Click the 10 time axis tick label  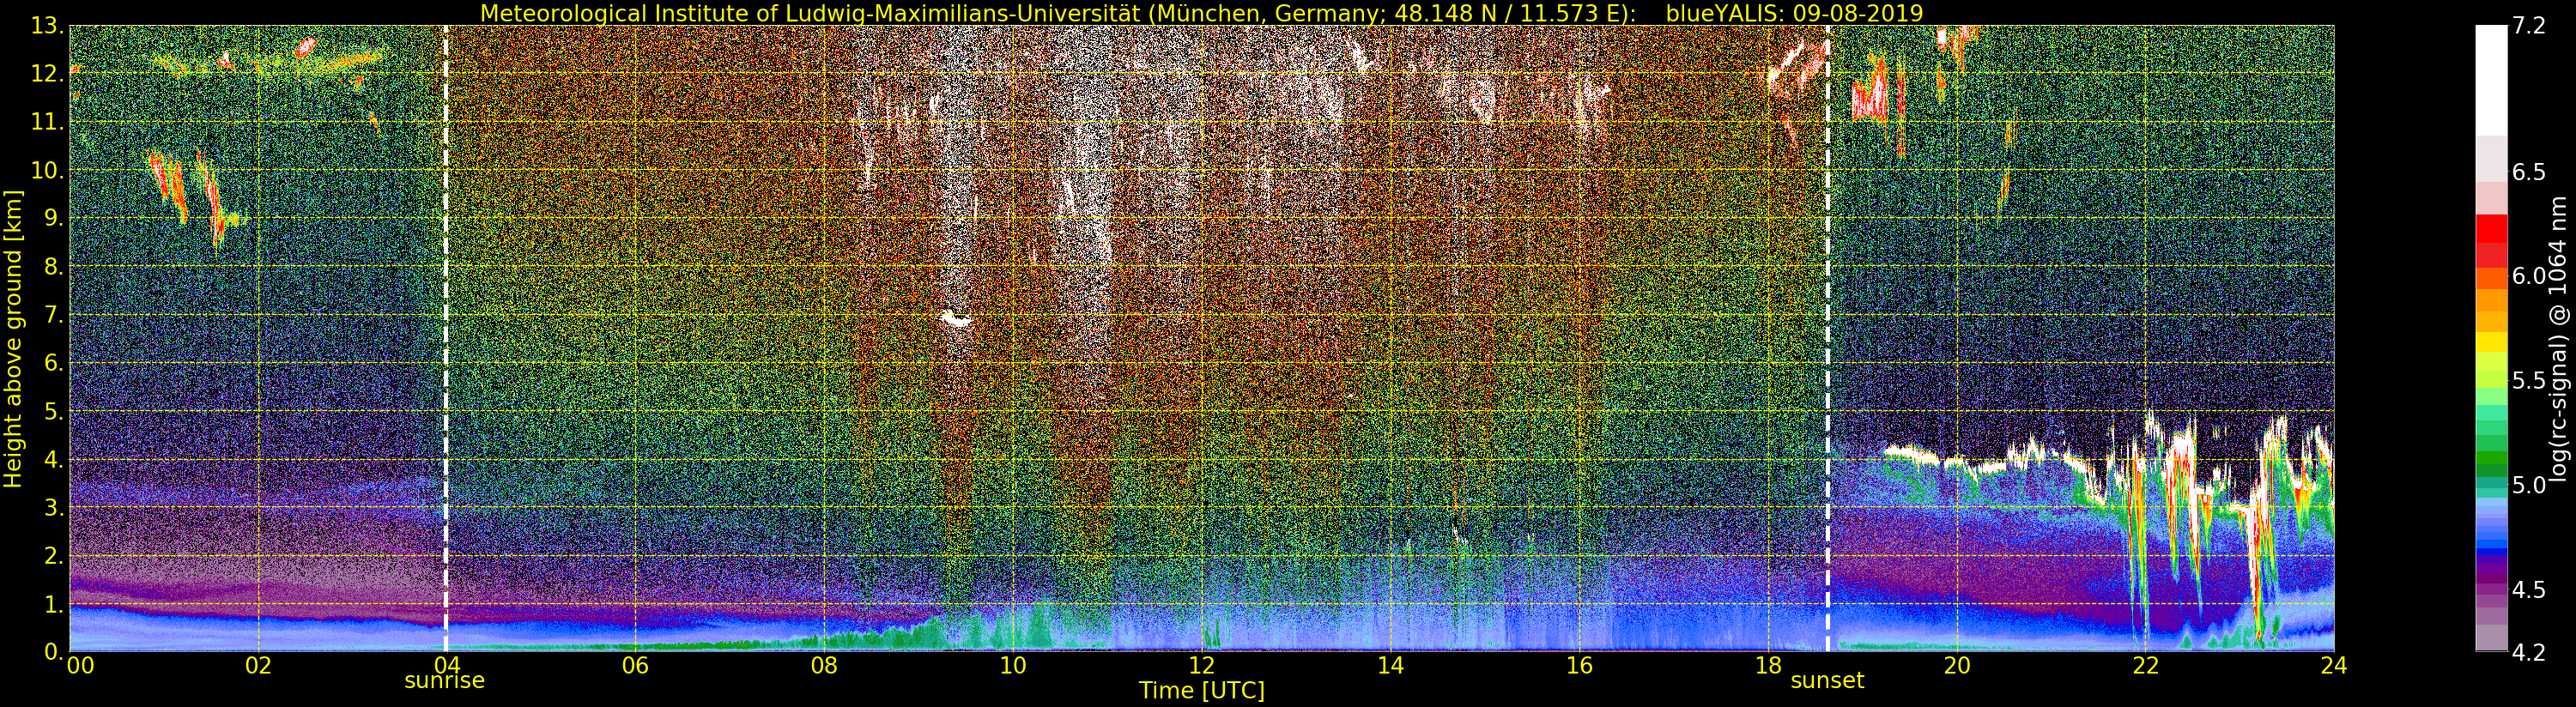pos(1013,665)
